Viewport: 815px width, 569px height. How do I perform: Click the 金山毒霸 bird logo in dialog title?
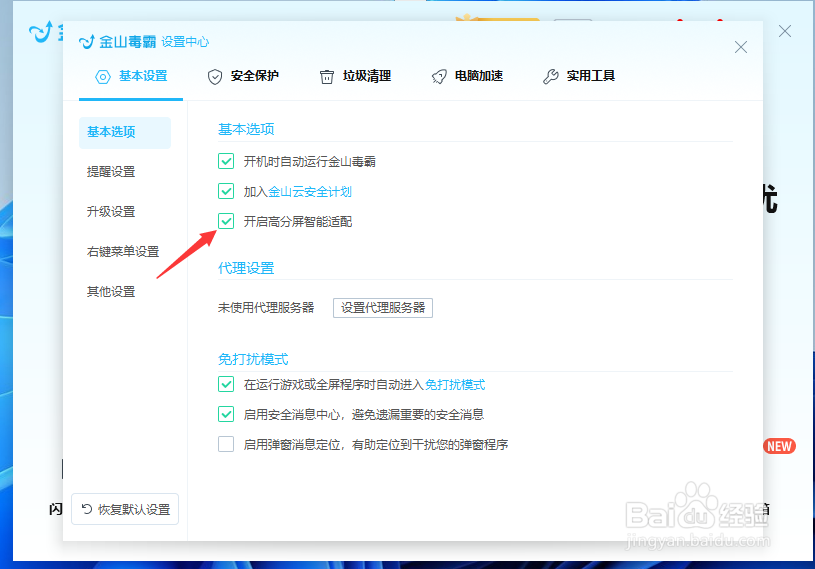point(87,42)
